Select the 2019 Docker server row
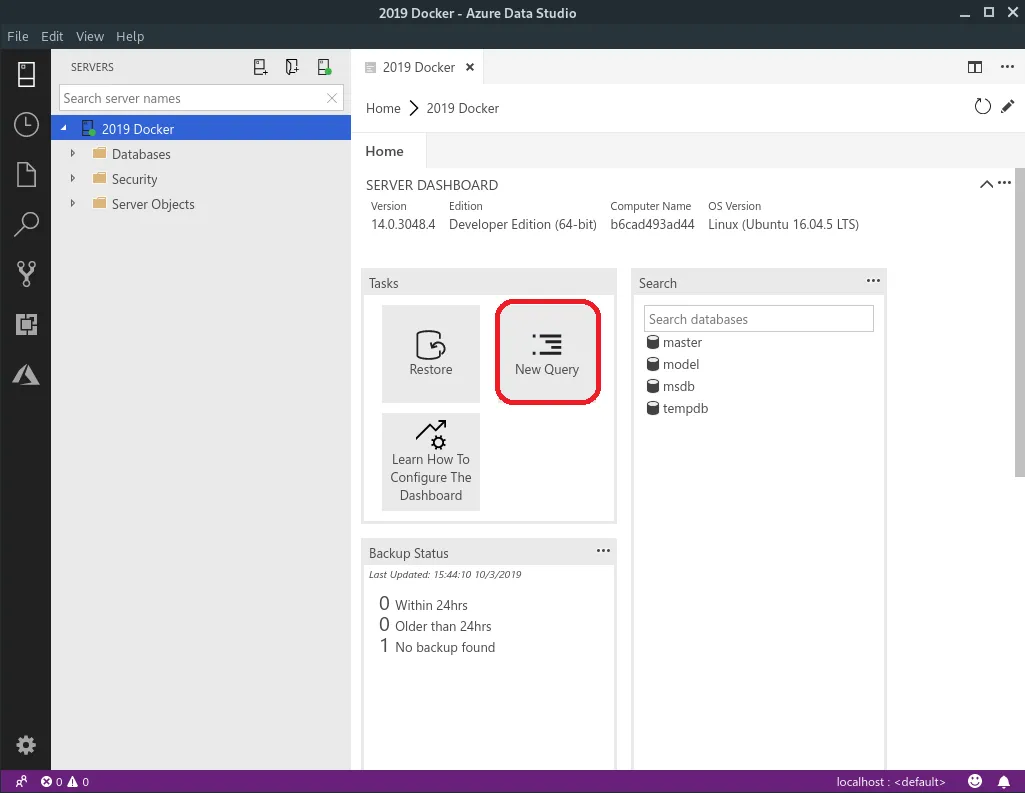This screenshot has width=1025, height=793. (201, 129)
